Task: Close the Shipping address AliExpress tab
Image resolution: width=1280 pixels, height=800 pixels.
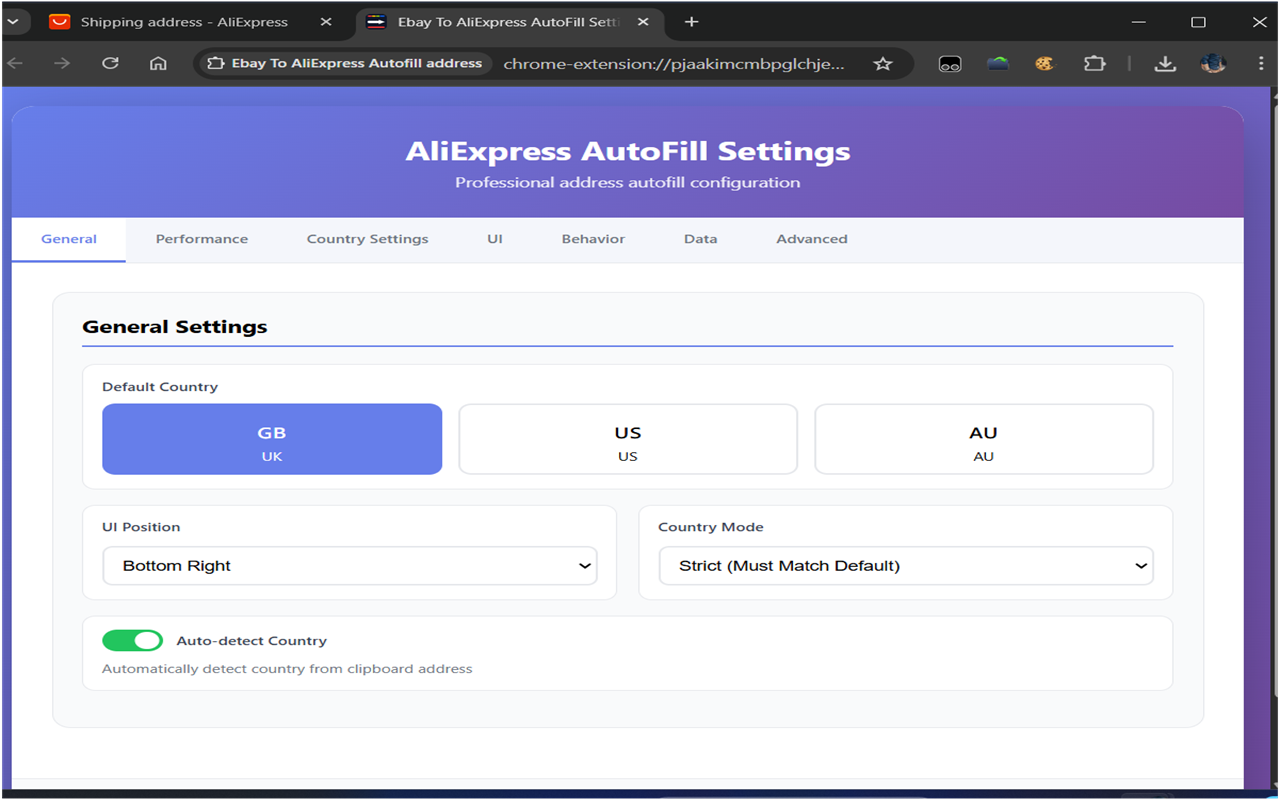Action: [x=325, y=21]
